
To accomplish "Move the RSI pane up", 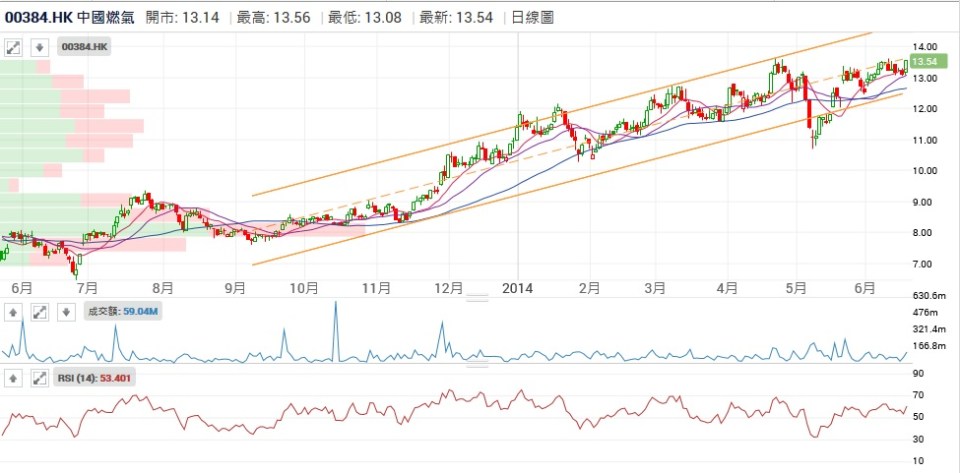I will [x=14, y=378].
